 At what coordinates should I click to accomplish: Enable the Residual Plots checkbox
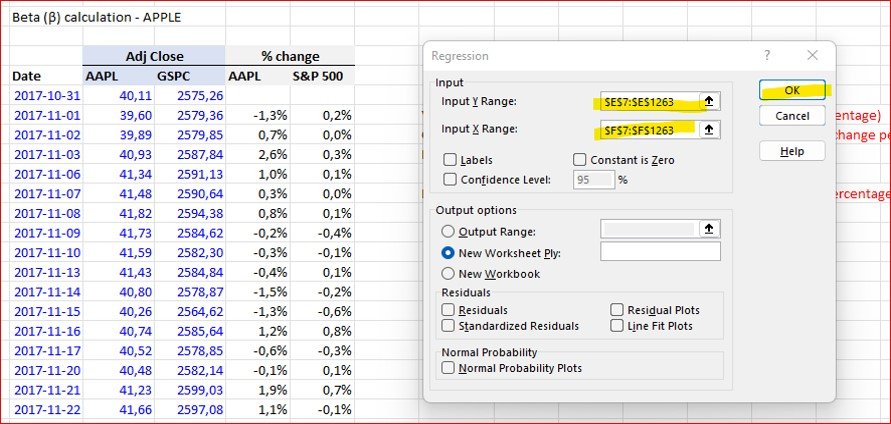coord(618,310)
